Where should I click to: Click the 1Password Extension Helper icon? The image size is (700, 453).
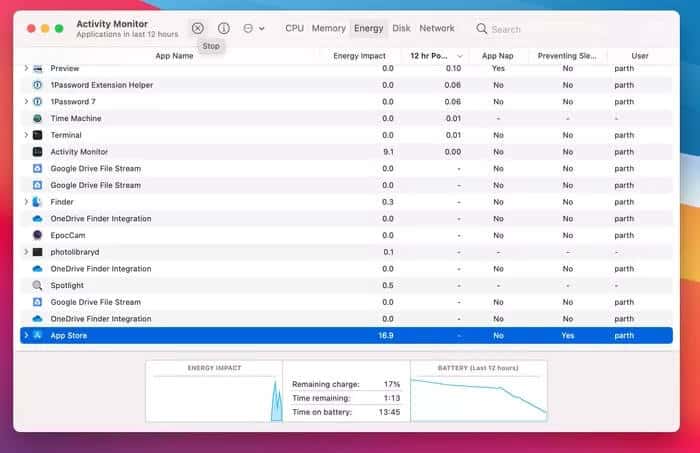coord(38,85)
